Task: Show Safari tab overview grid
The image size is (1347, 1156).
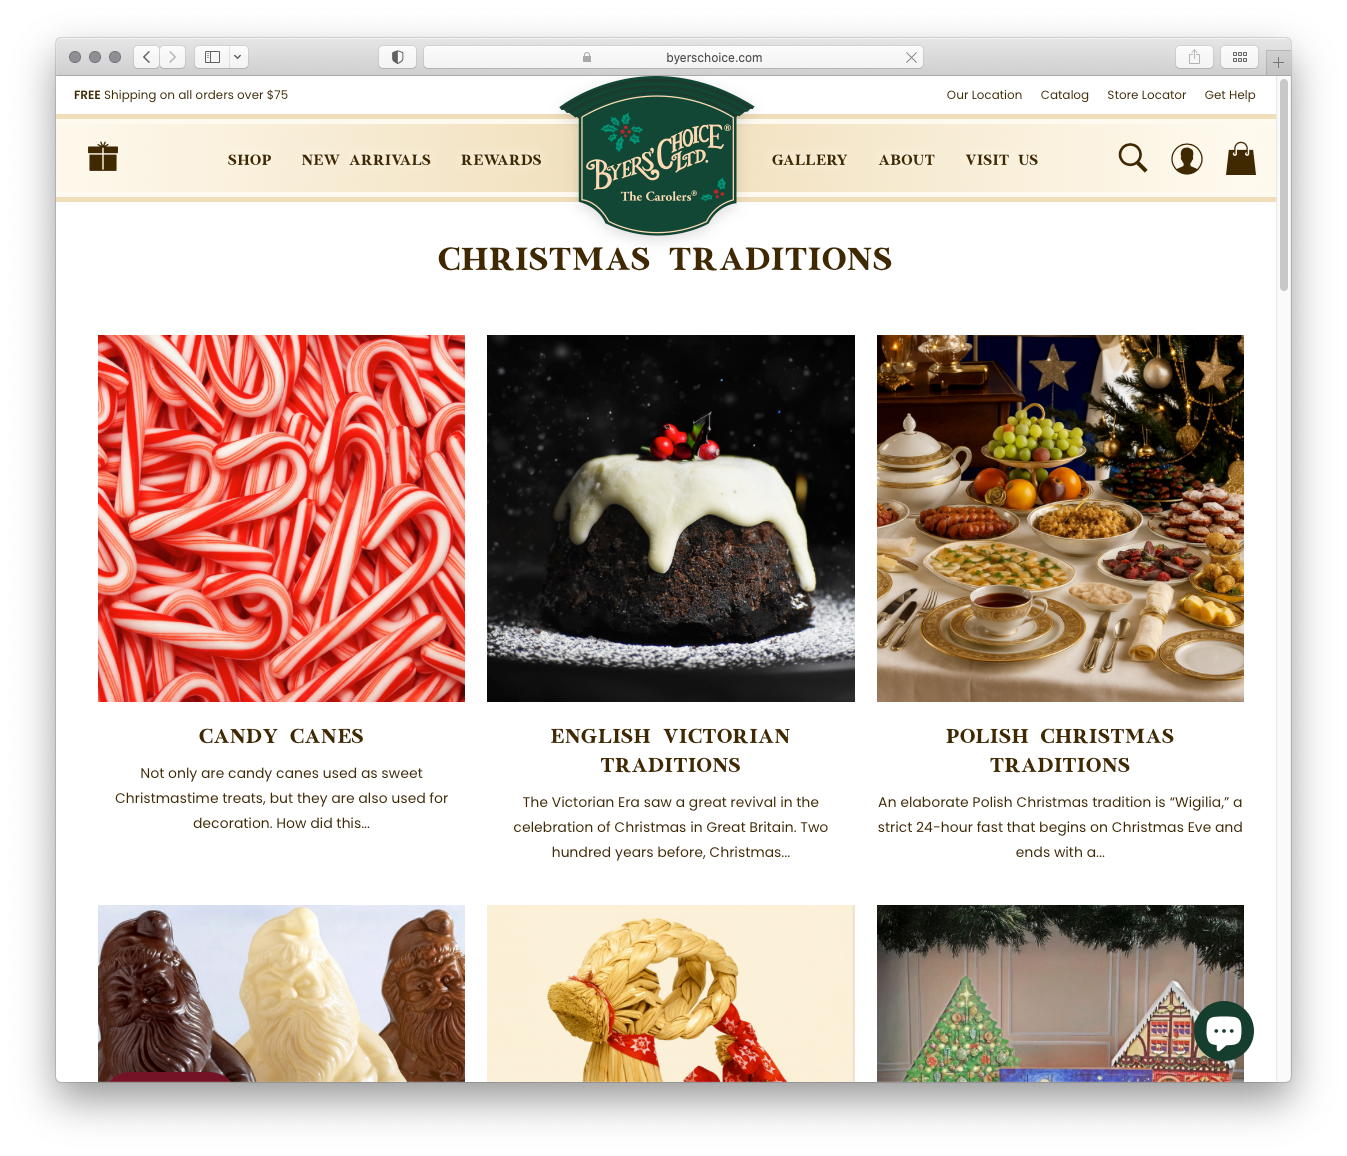Action: pyautogui.click(x=1239, y=57)
